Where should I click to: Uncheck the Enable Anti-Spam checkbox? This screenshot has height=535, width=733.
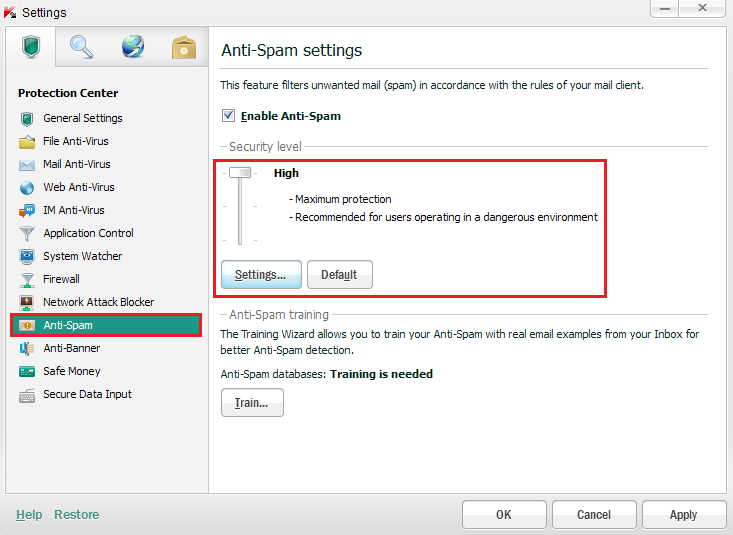coord(228,116)
